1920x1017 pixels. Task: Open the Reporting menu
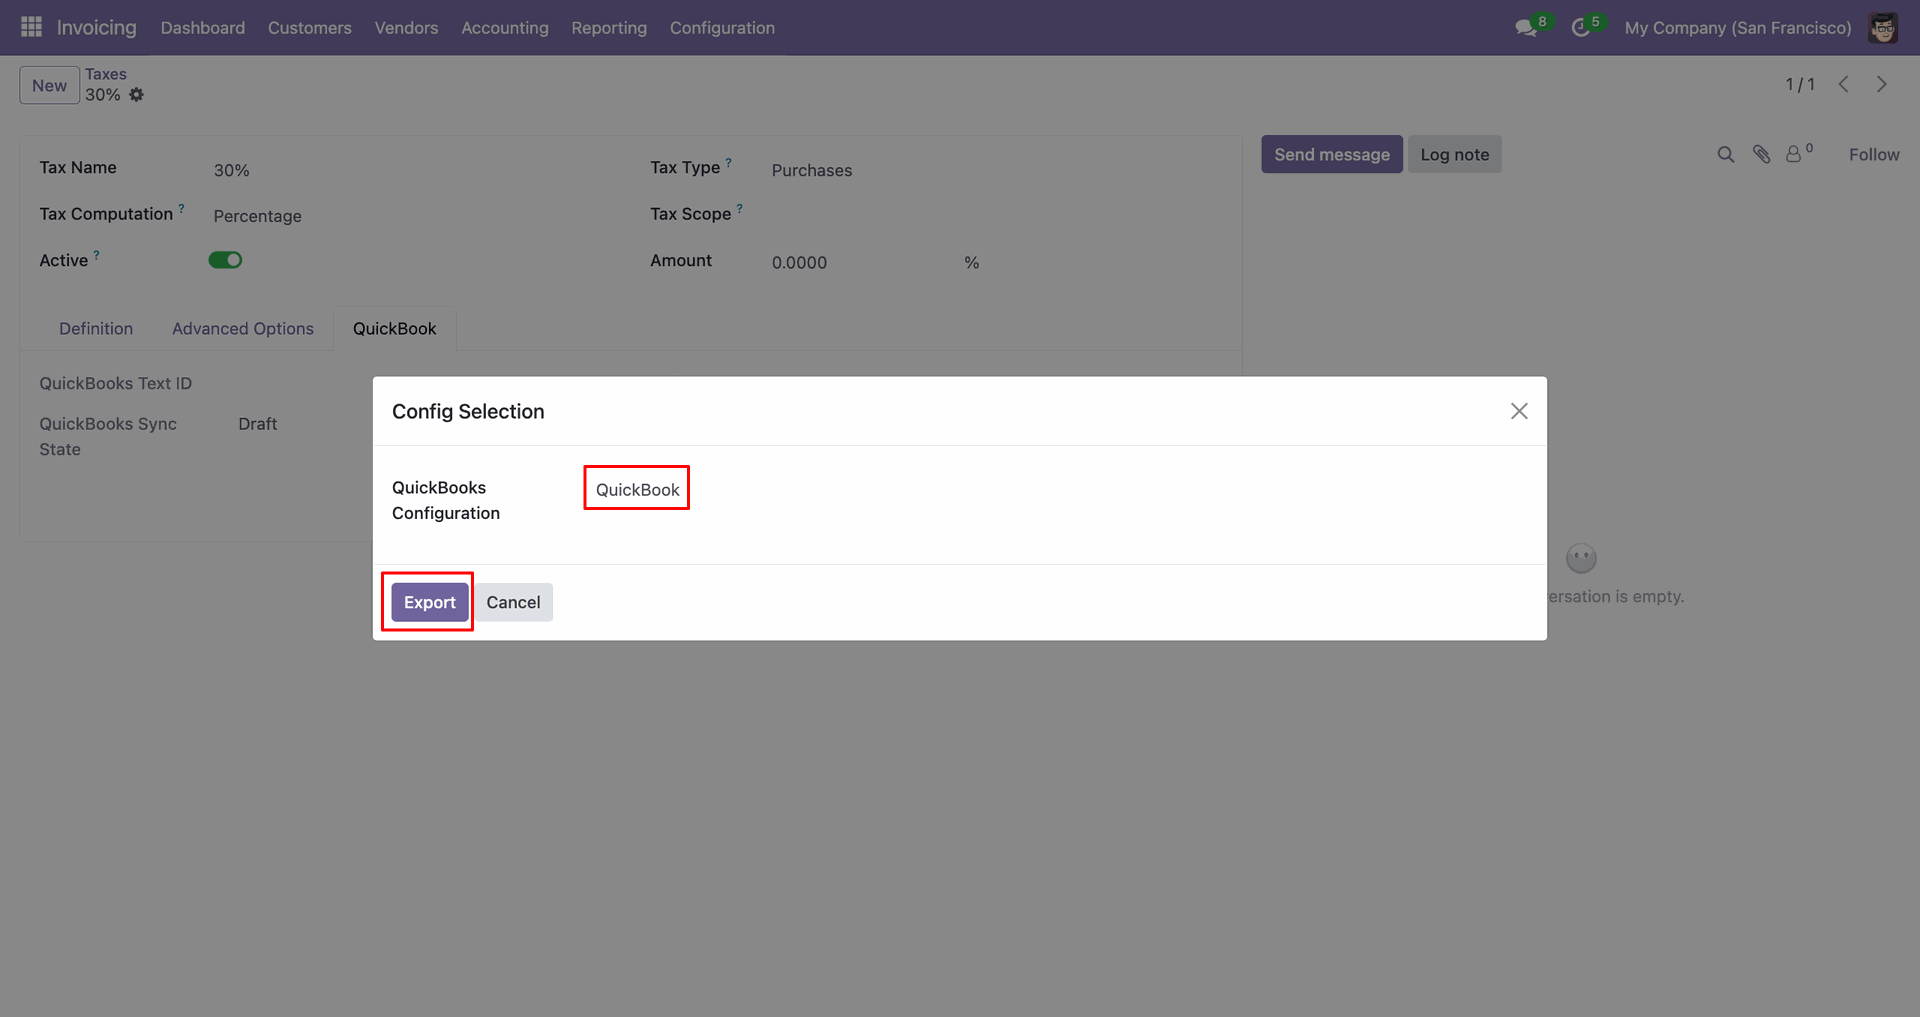click(x=609, y=28)
